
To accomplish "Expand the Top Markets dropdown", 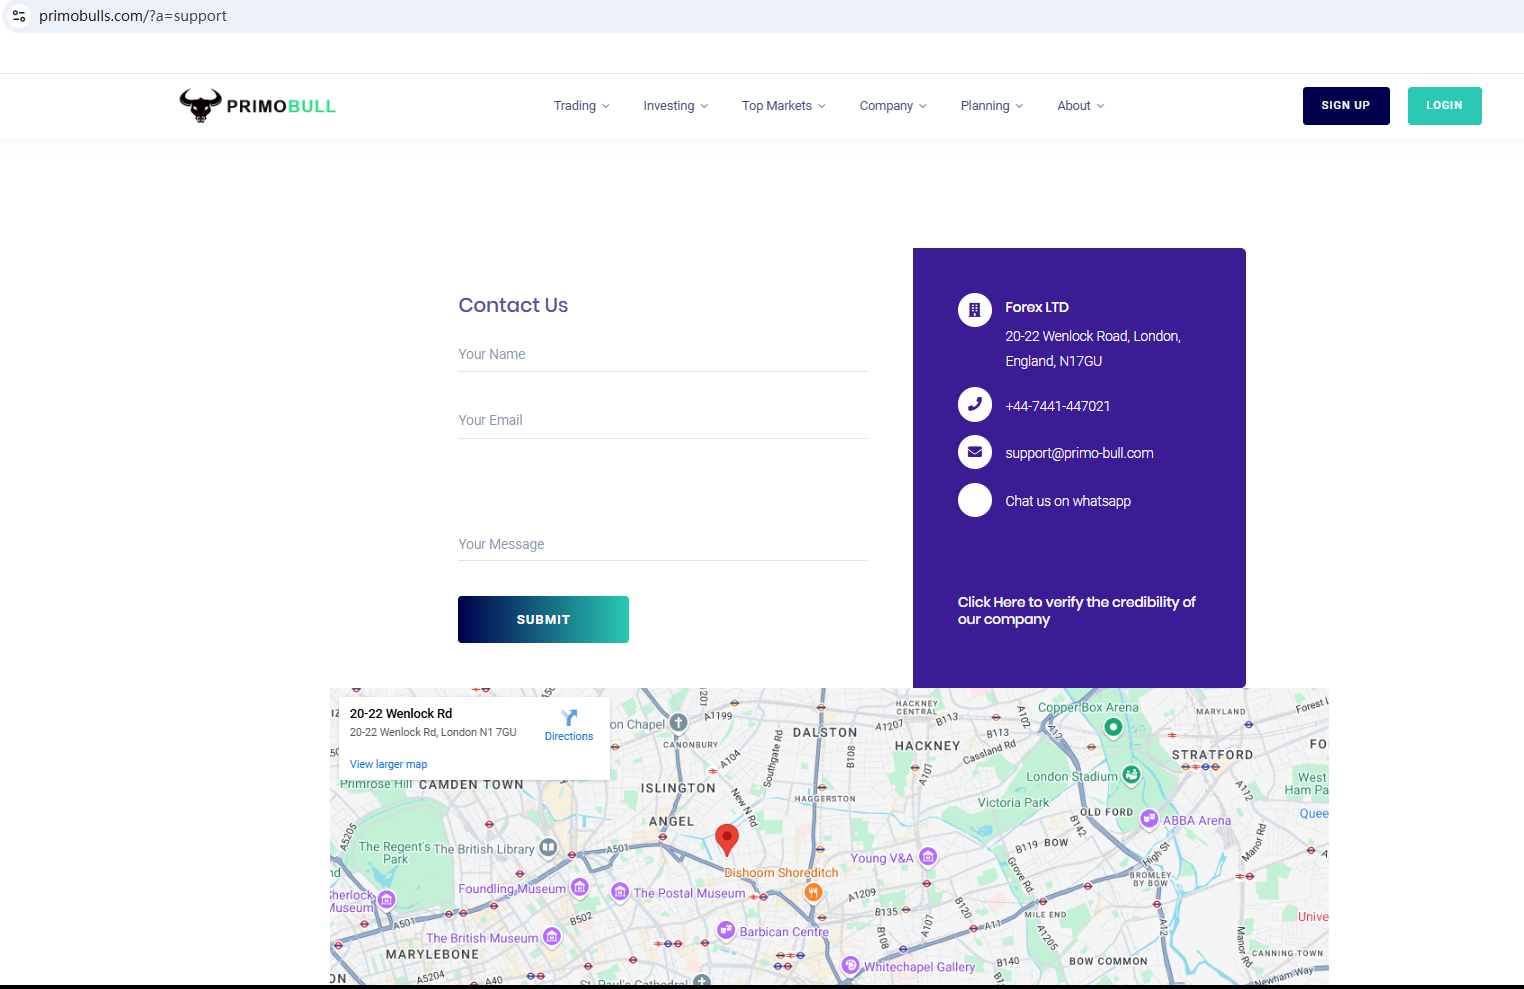I will click(783, 106).
